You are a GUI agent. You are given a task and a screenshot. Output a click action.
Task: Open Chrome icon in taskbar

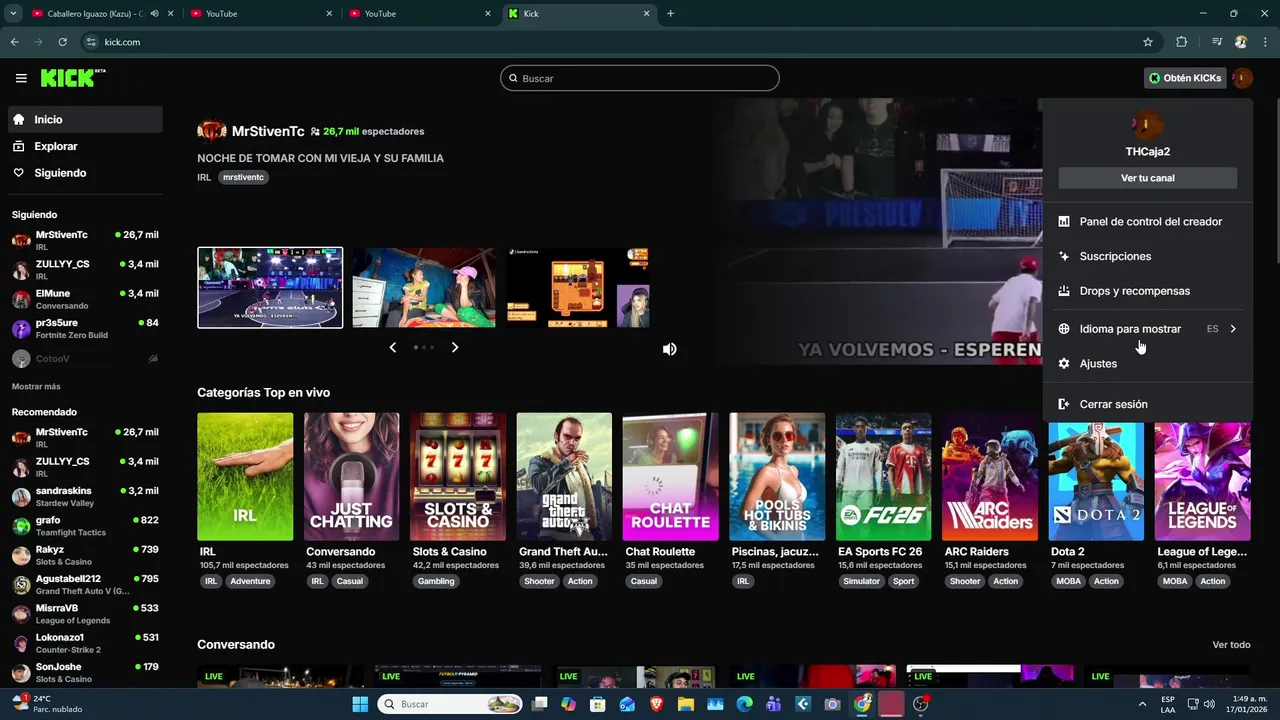[862, 704]
